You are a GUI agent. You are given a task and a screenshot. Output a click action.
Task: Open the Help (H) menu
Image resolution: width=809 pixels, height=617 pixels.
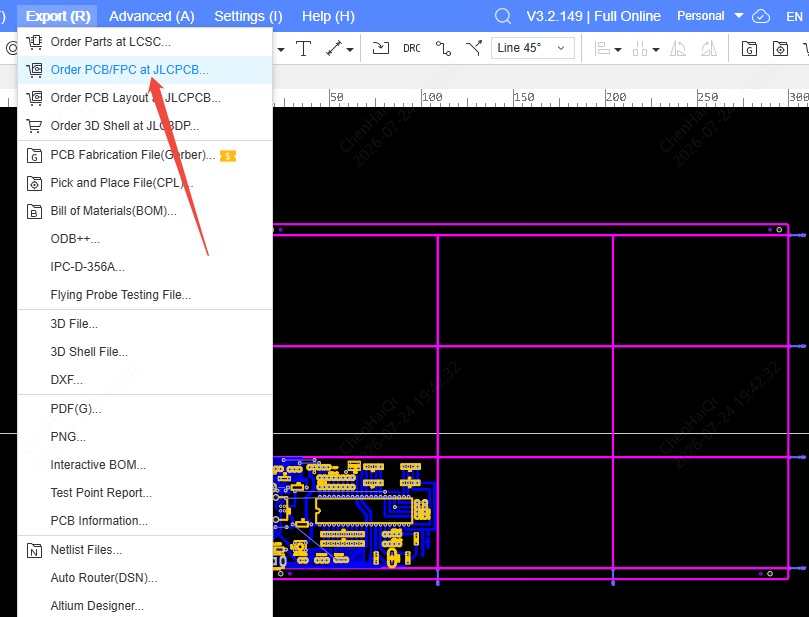[328, 16]
